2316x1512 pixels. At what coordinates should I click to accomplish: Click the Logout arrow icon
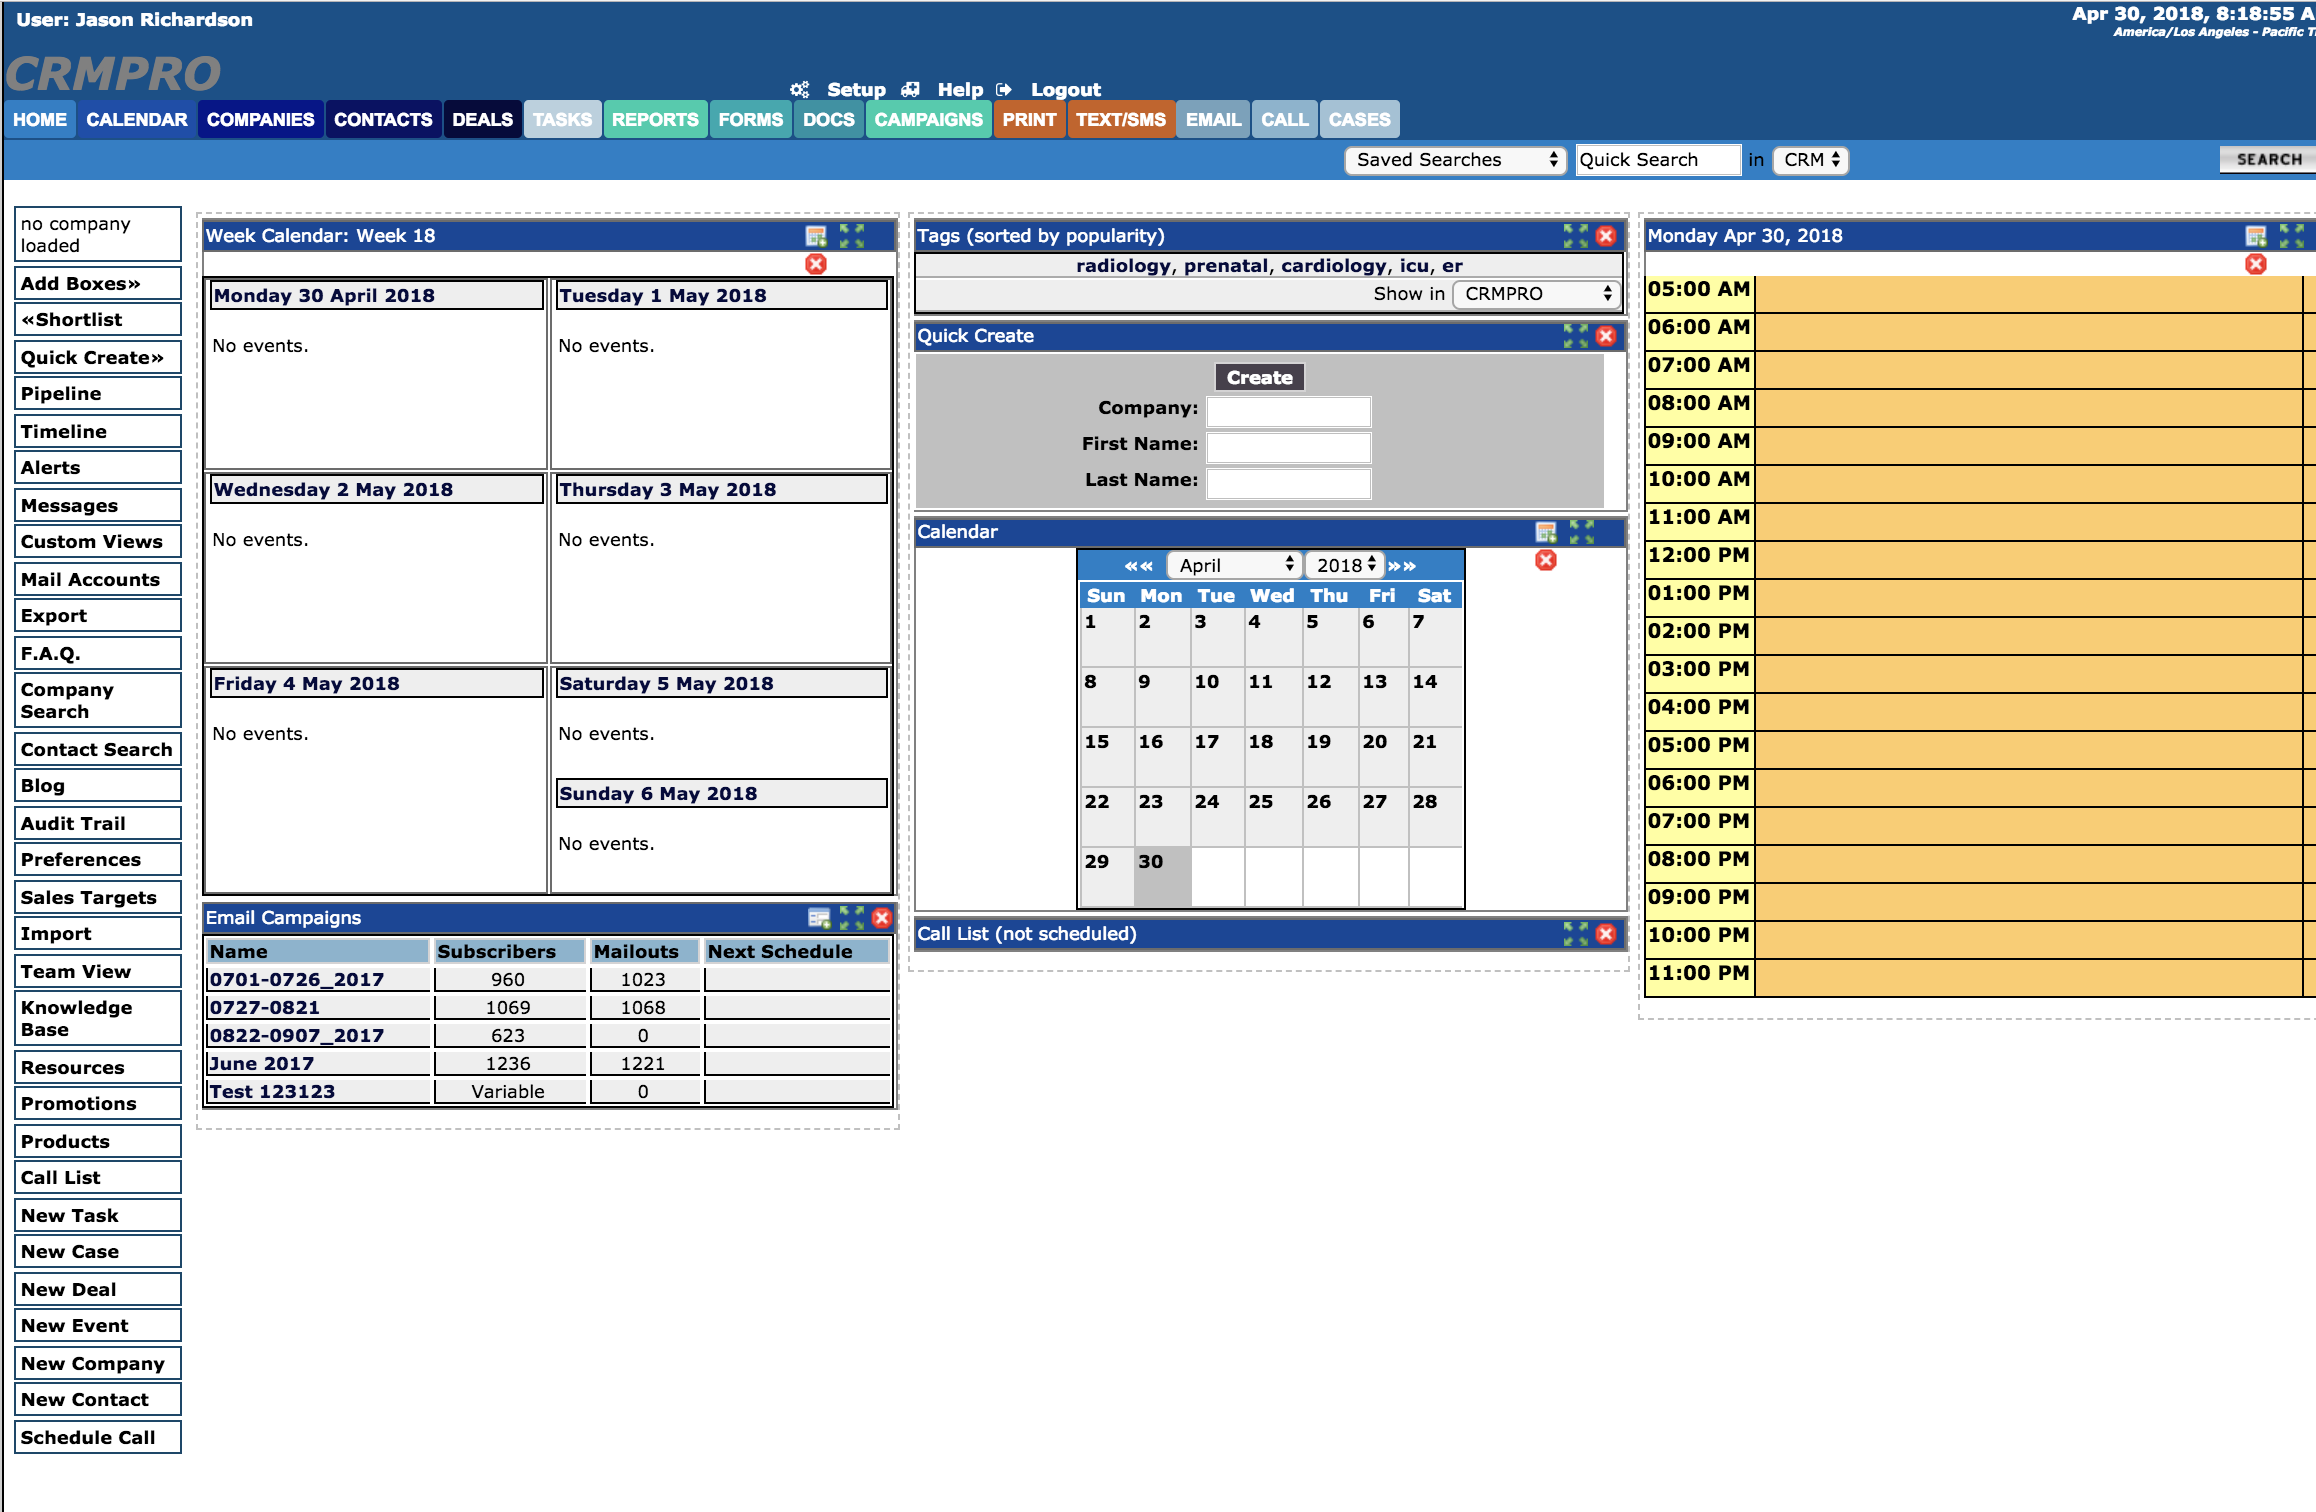point(1004,90)
